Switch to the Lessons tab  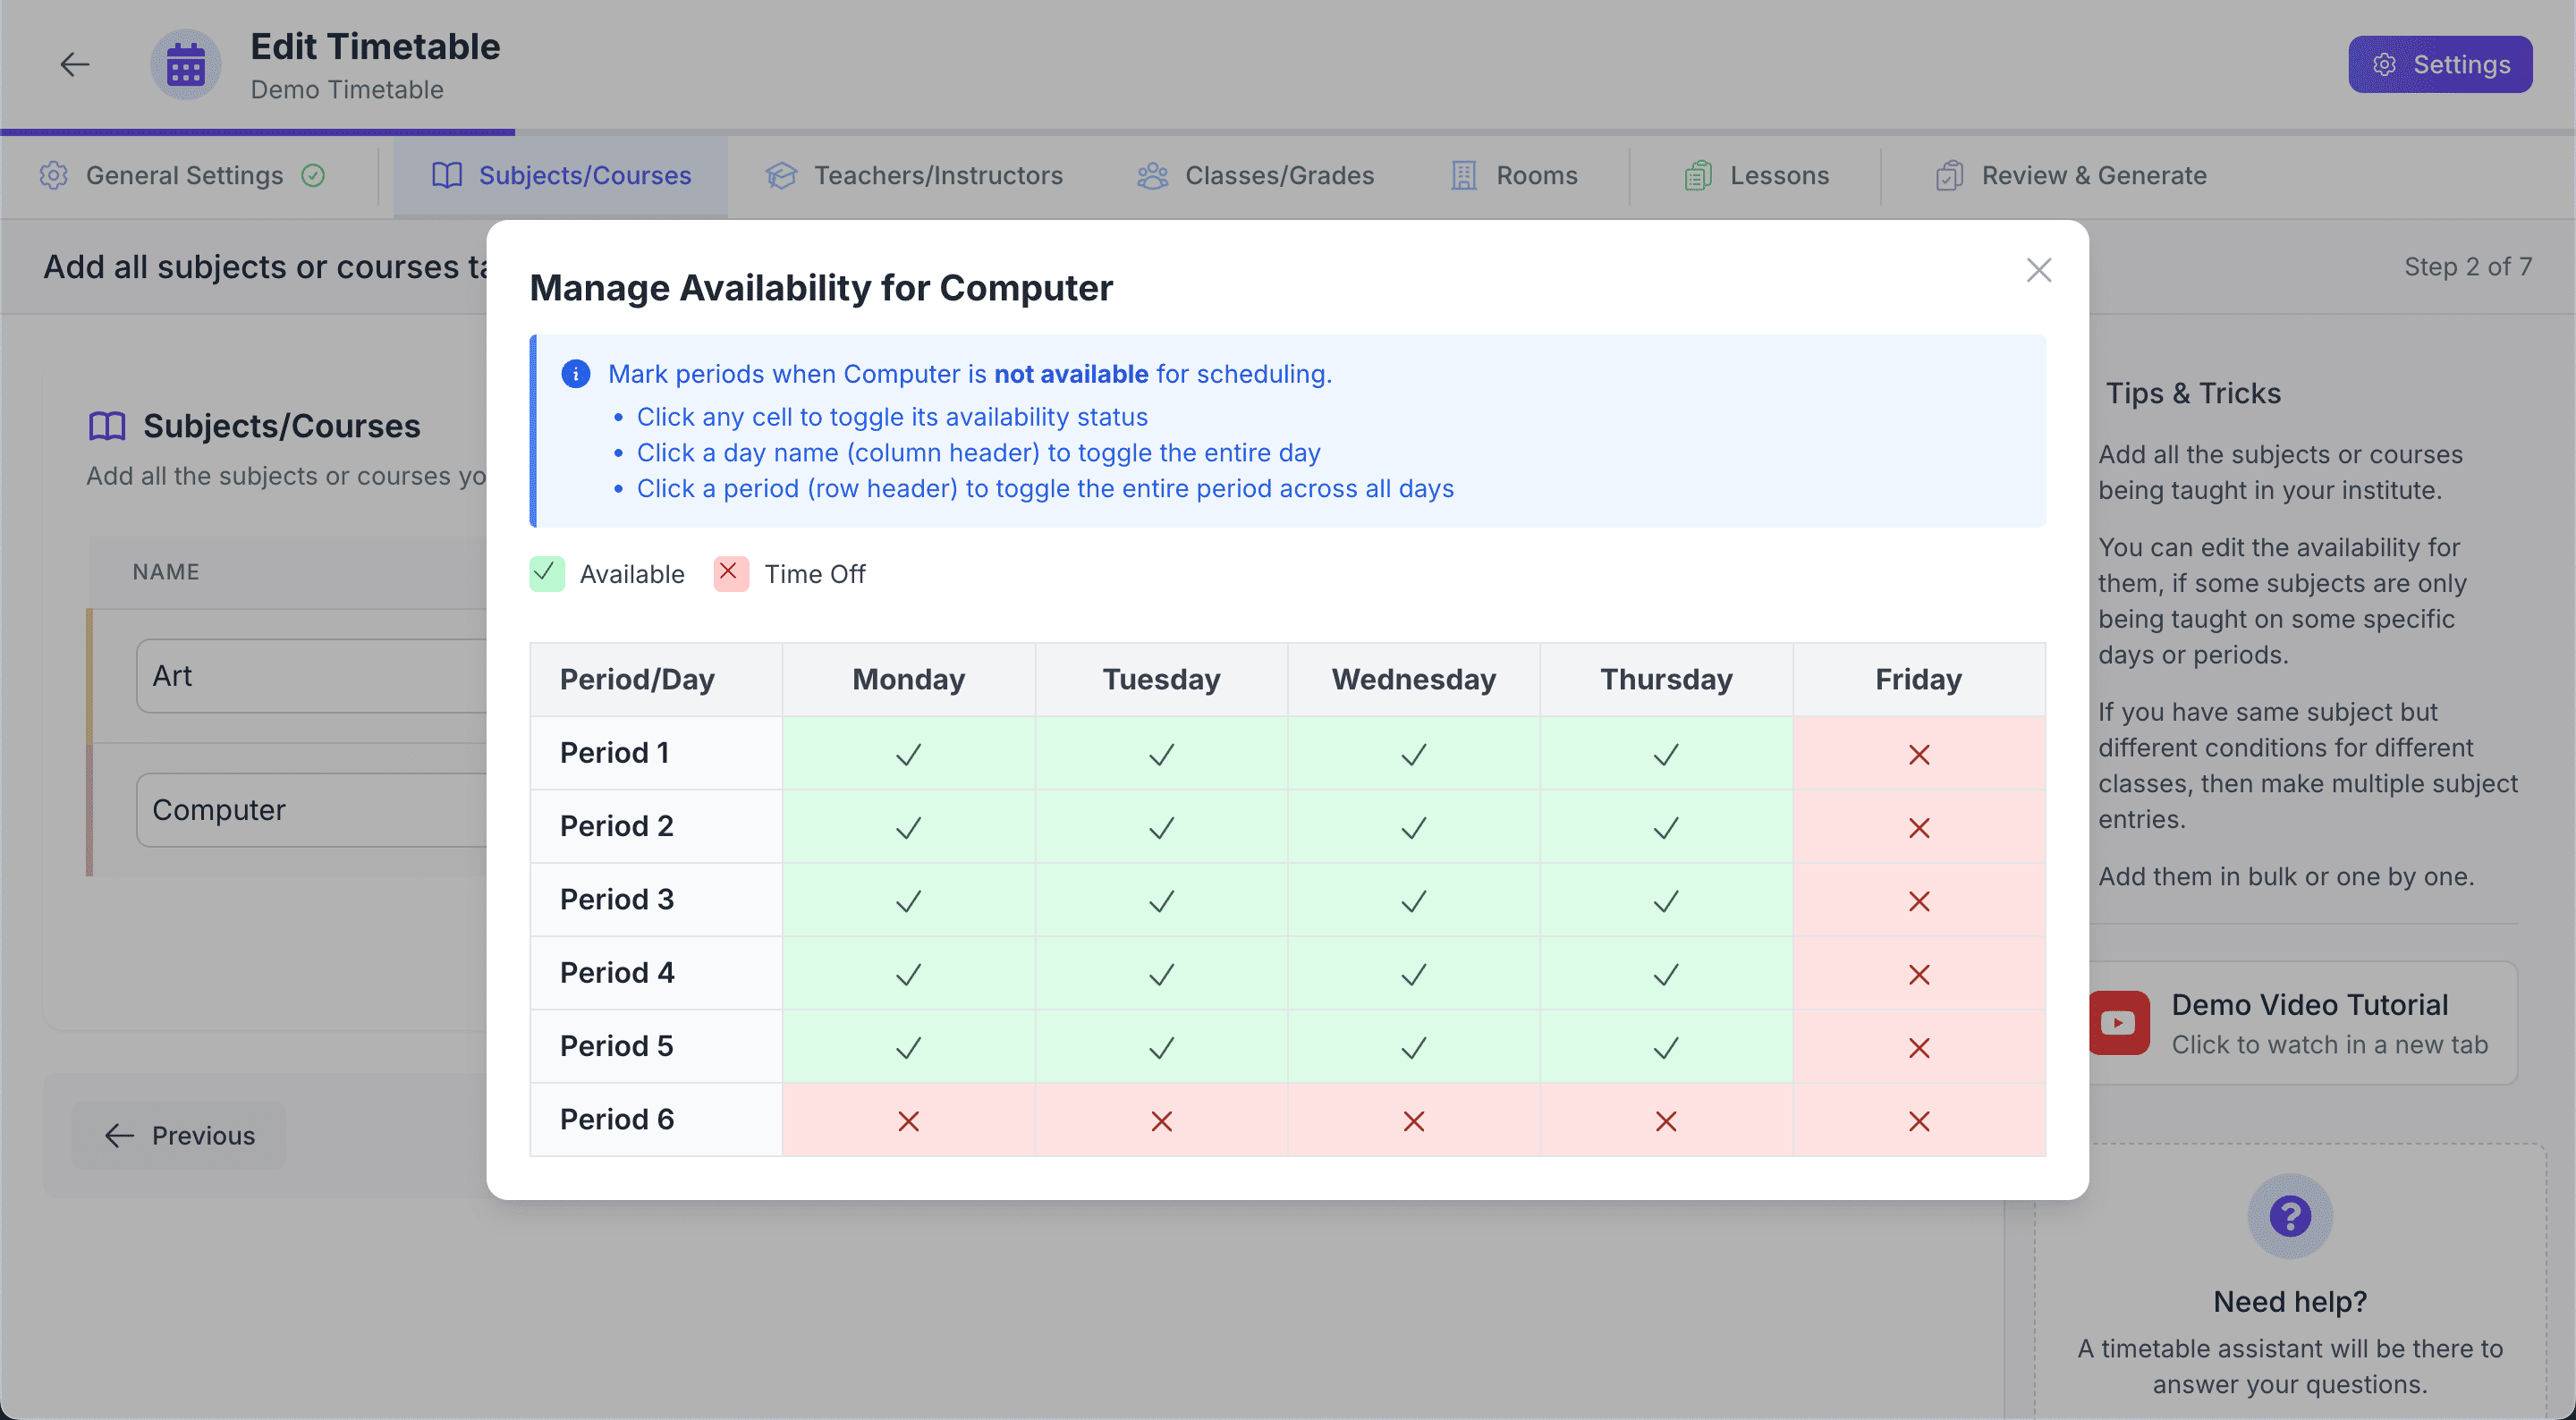point(1756,175)
